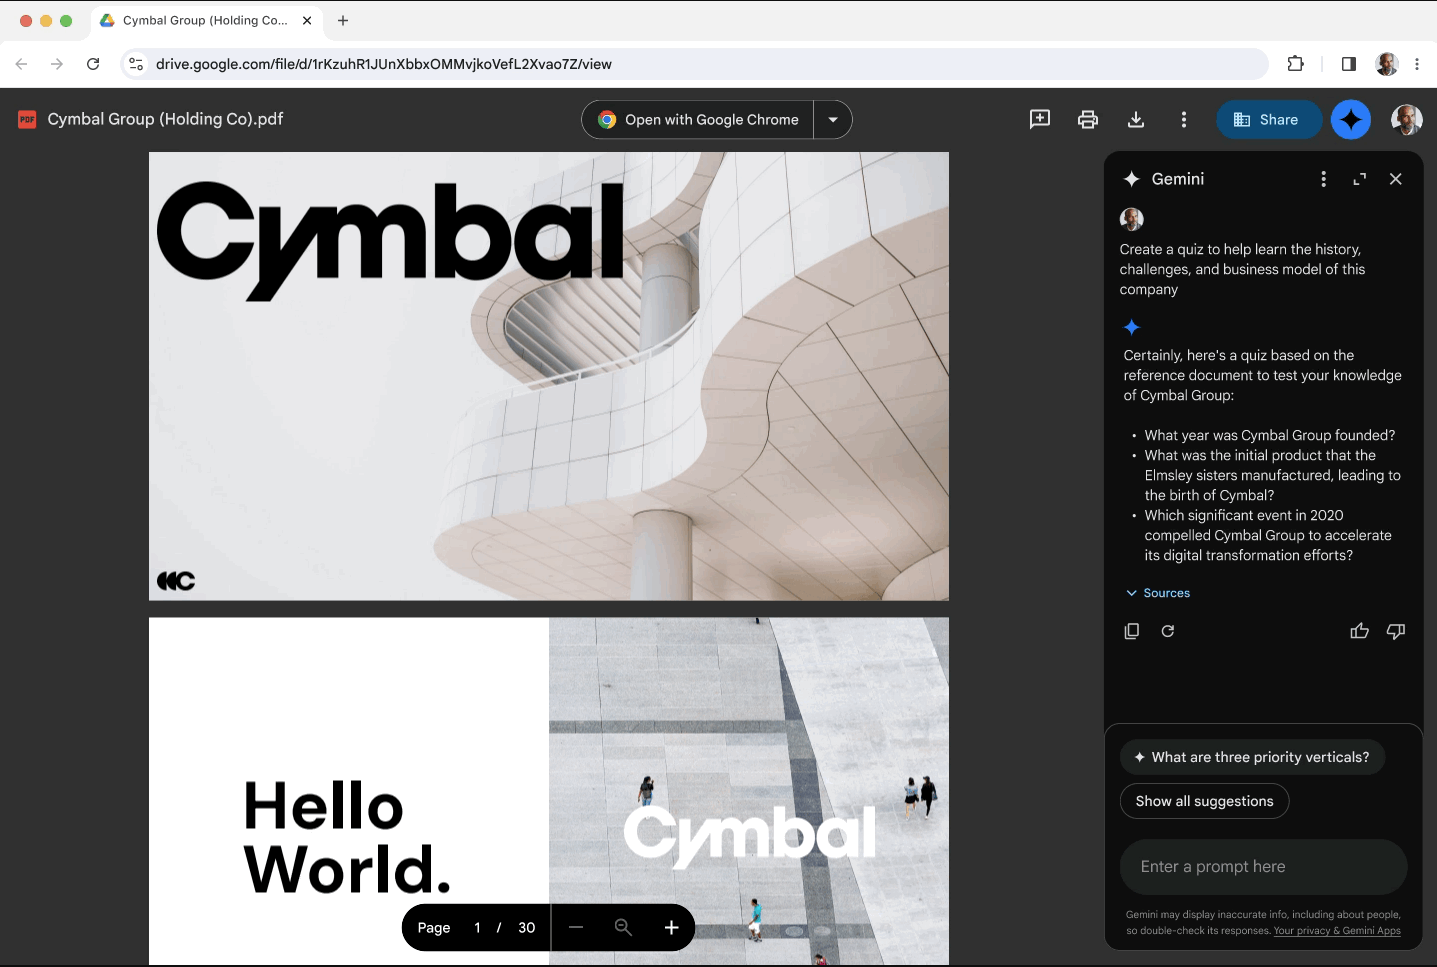Collapse the Sources section in Gemini
1437x967 pixels.
pos(1157,593)
